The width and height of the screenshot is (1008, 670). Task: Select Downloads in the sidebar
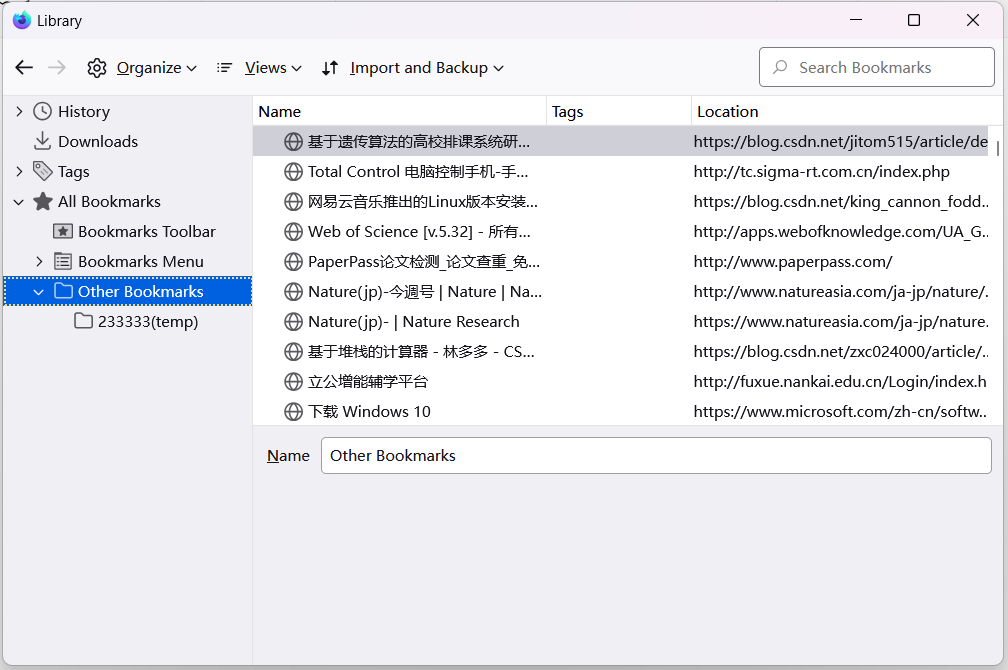[x=98, y=141]
